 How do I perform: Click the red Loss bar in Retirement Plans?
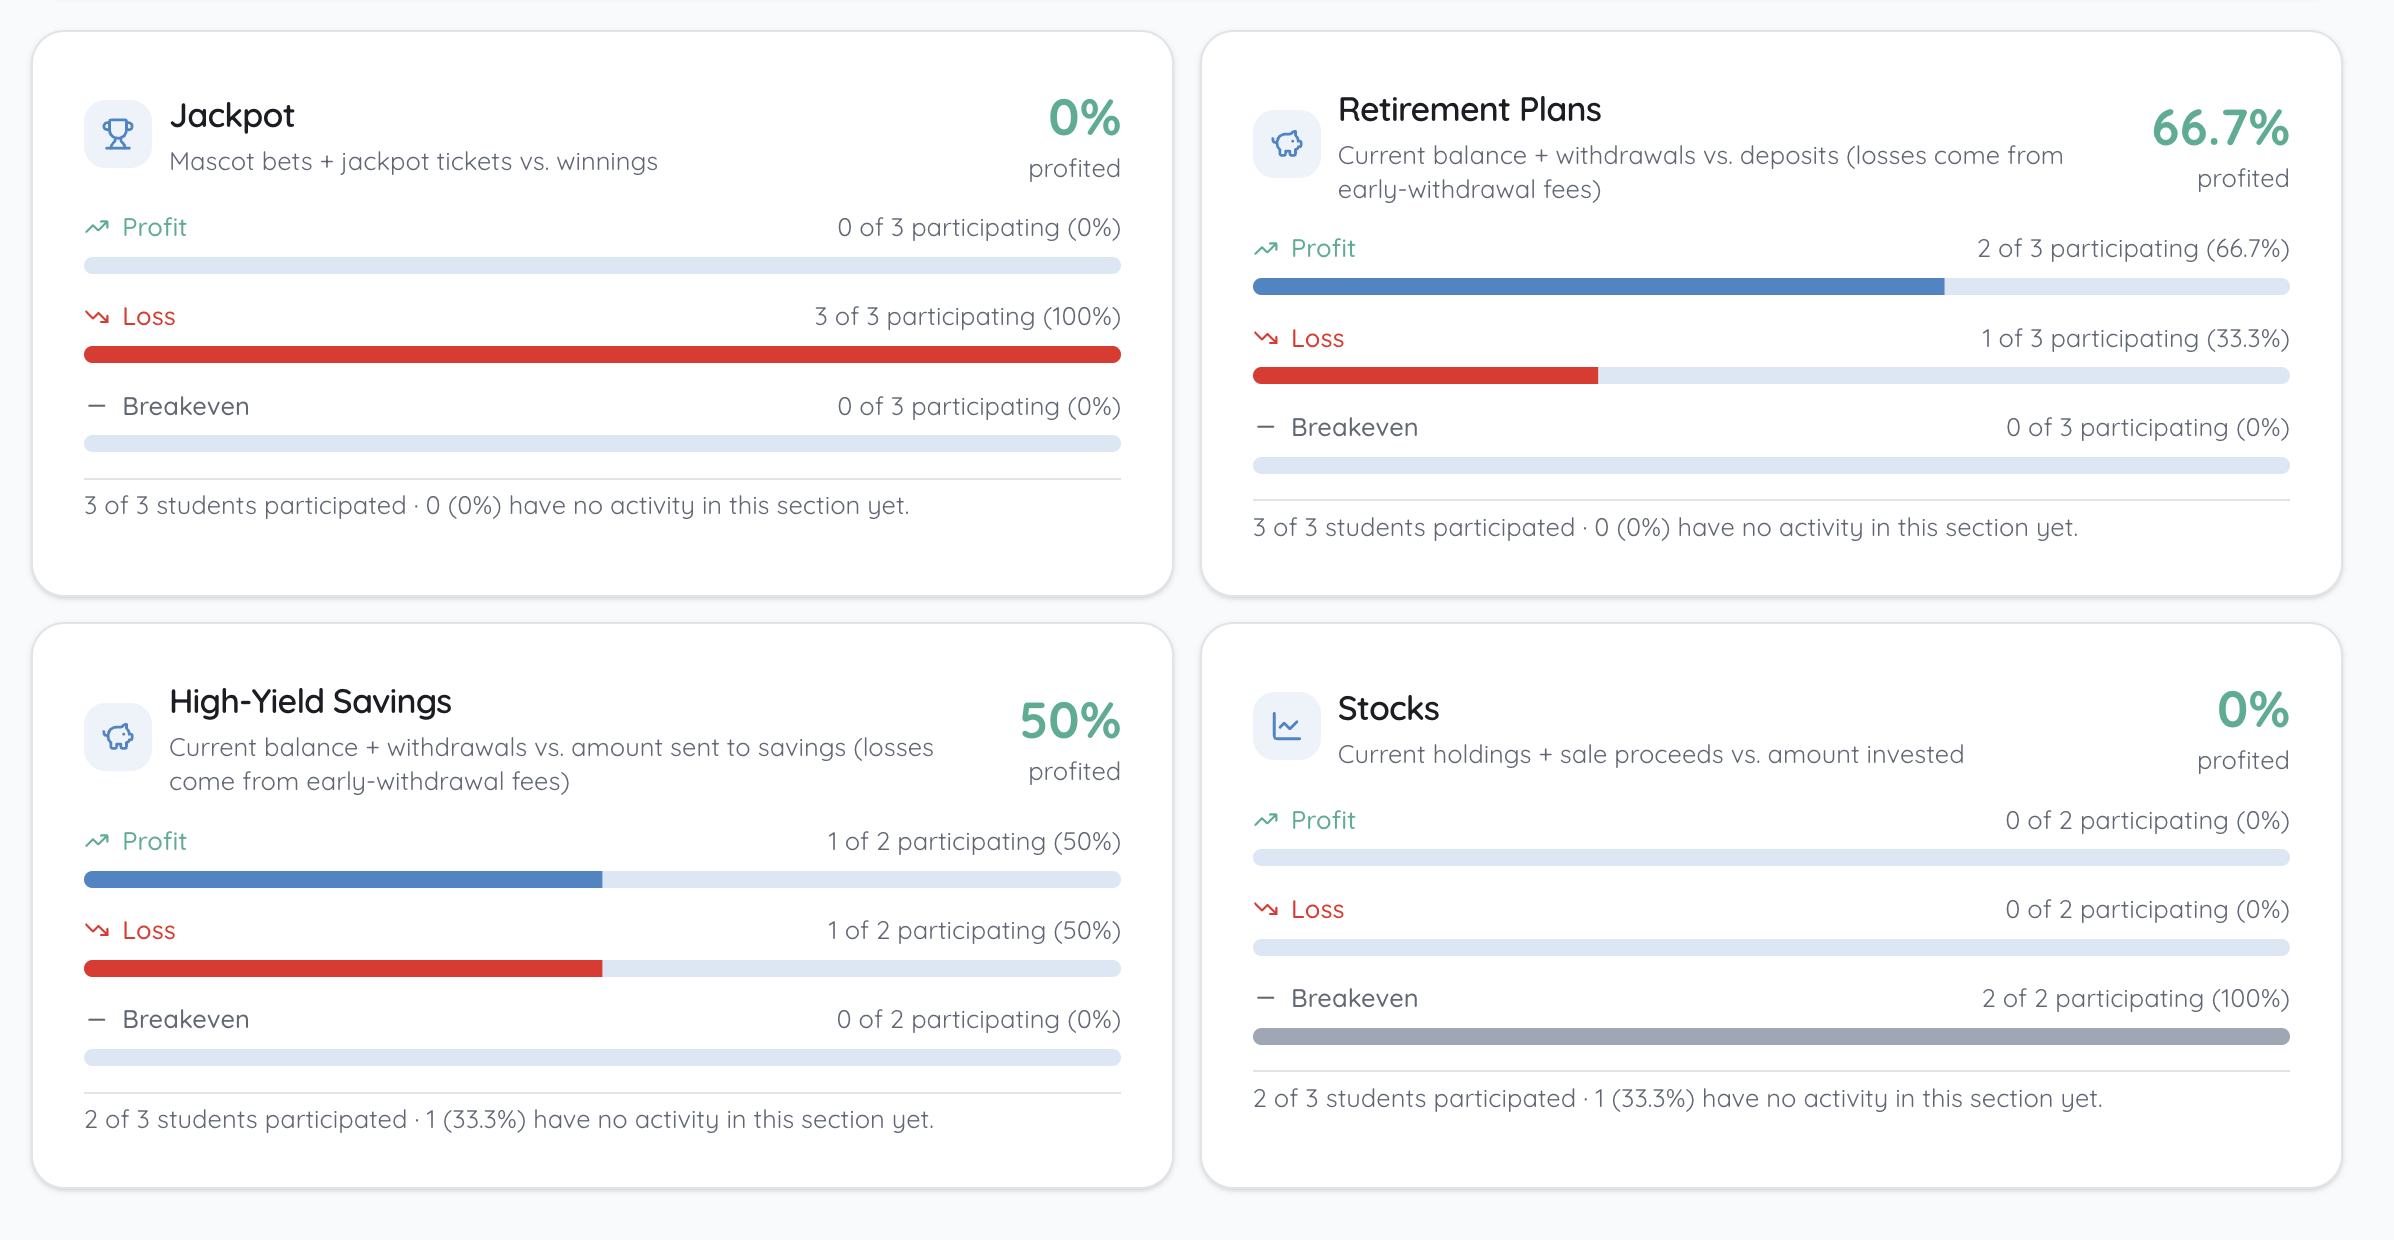(1425, 376)
